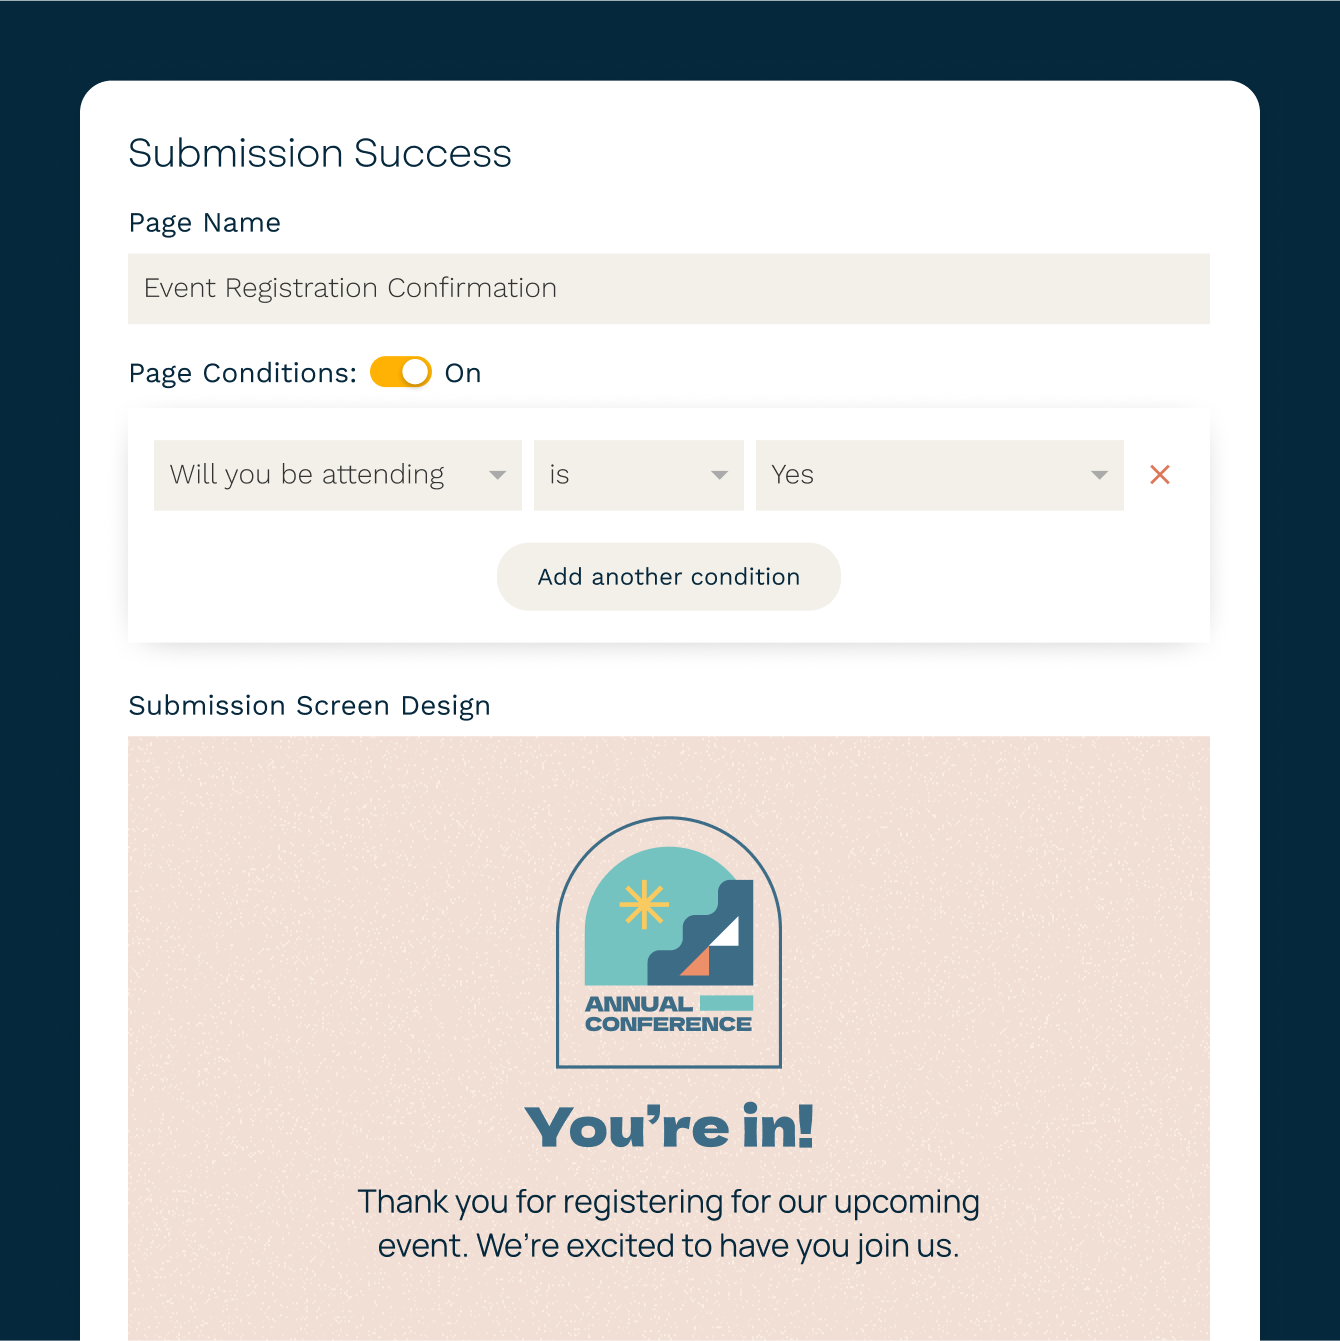Click the white triangle in the logo stairs
This screenshot has height=1341, width=1340.
pyautogui.click(x=727, y=934)
